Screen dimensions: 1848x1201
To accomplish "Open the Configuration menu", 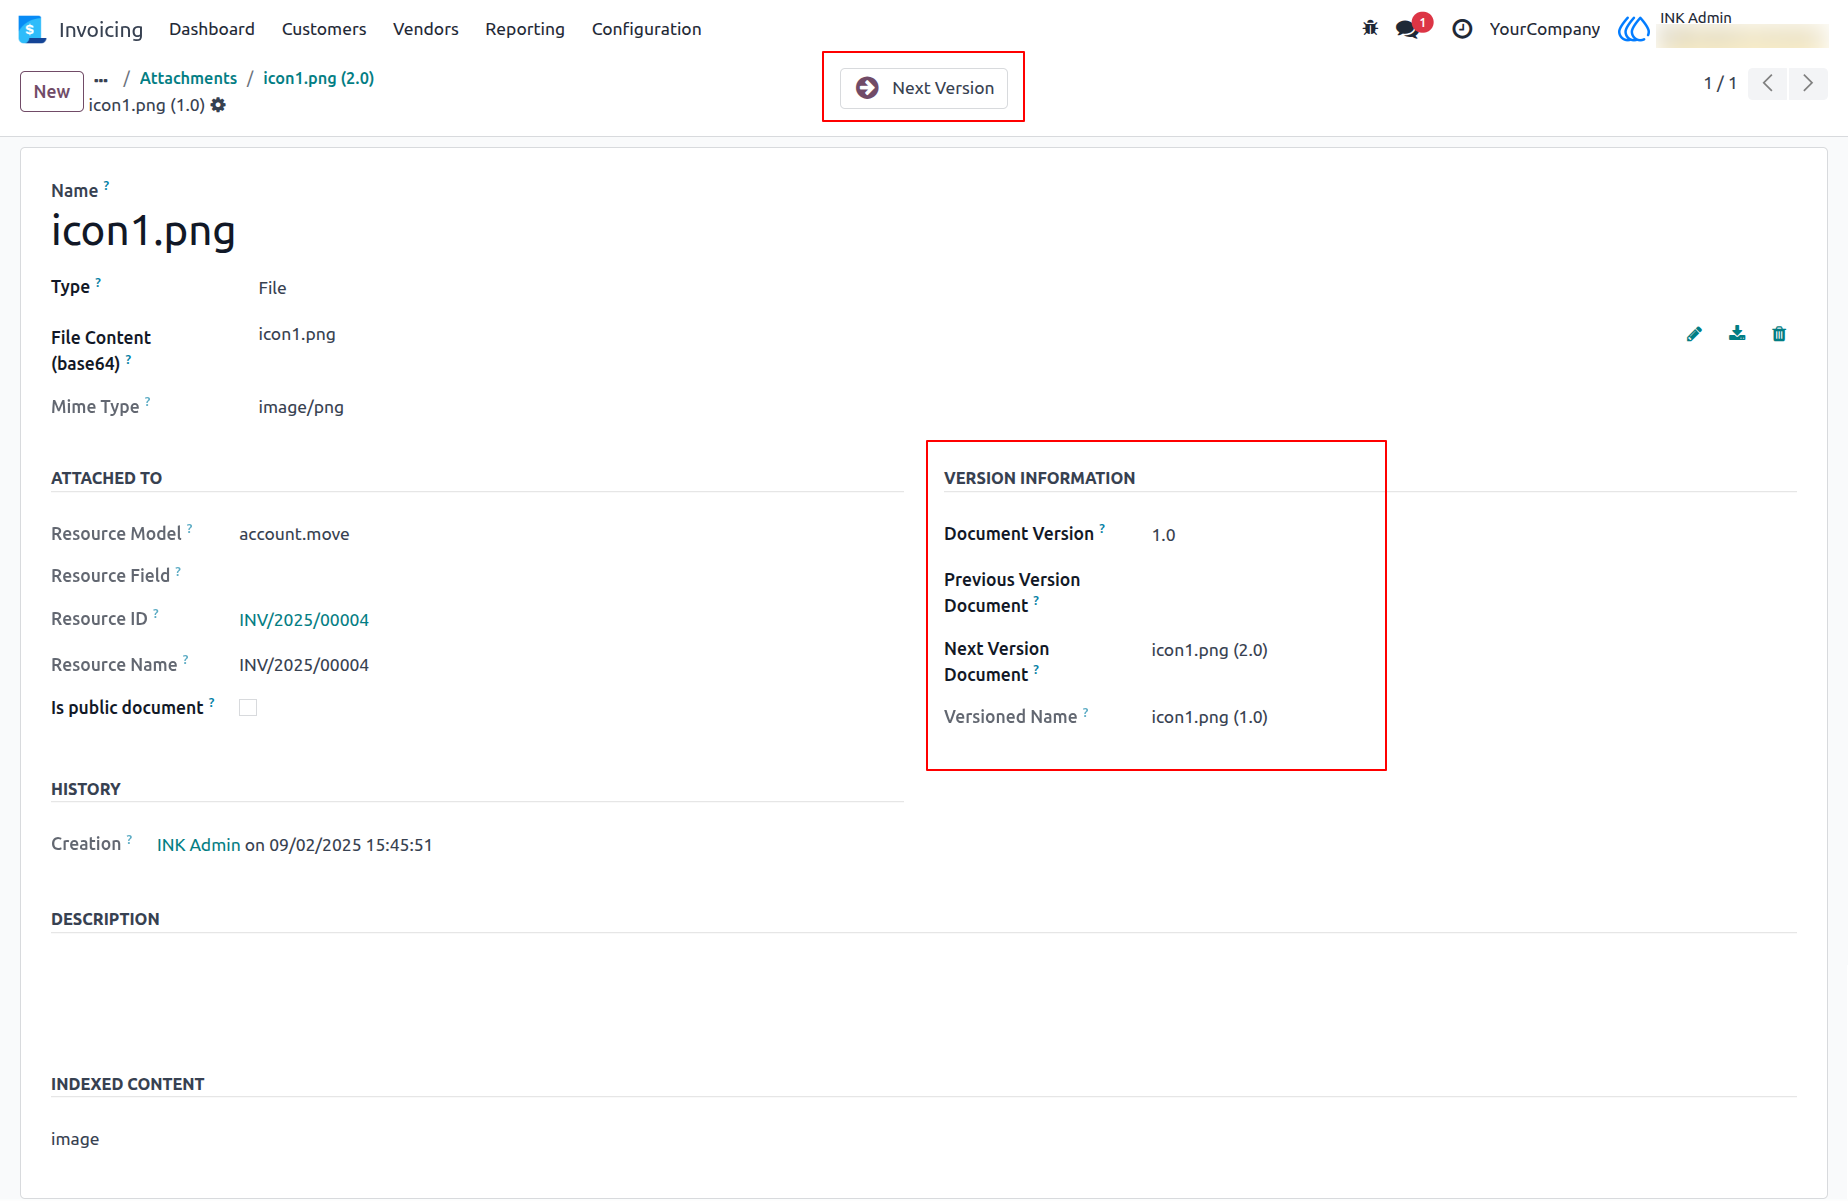I will (x=646, y=29).
